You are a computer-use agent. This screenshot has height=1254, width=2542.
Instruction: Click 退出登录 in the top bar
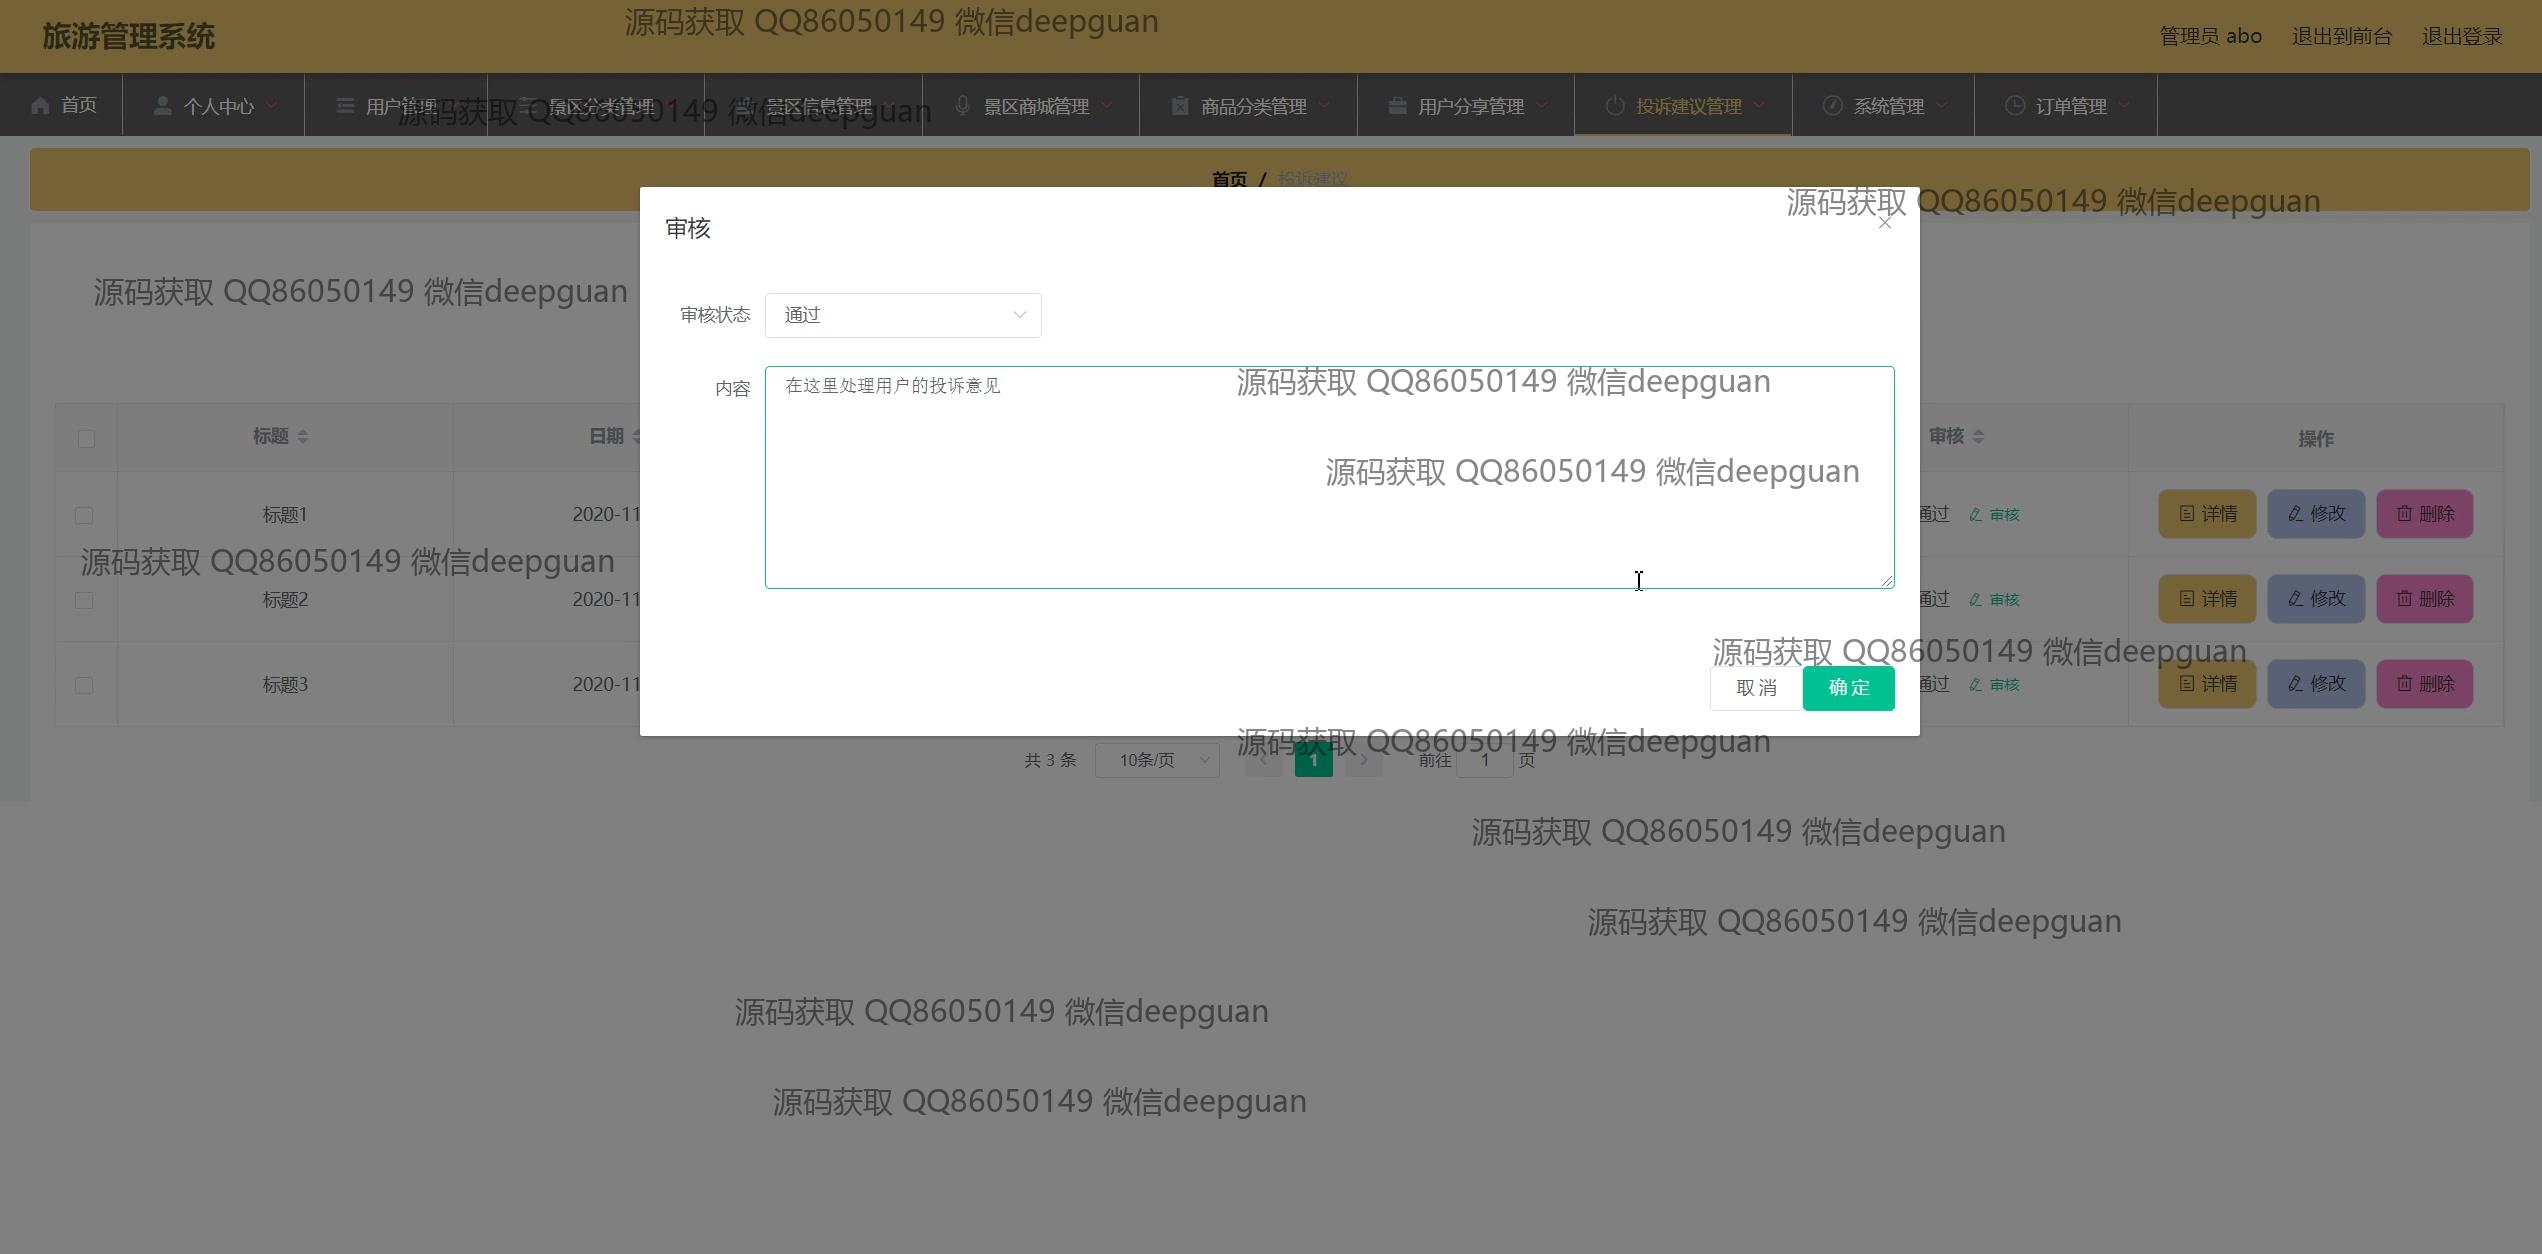point(2461,36)
